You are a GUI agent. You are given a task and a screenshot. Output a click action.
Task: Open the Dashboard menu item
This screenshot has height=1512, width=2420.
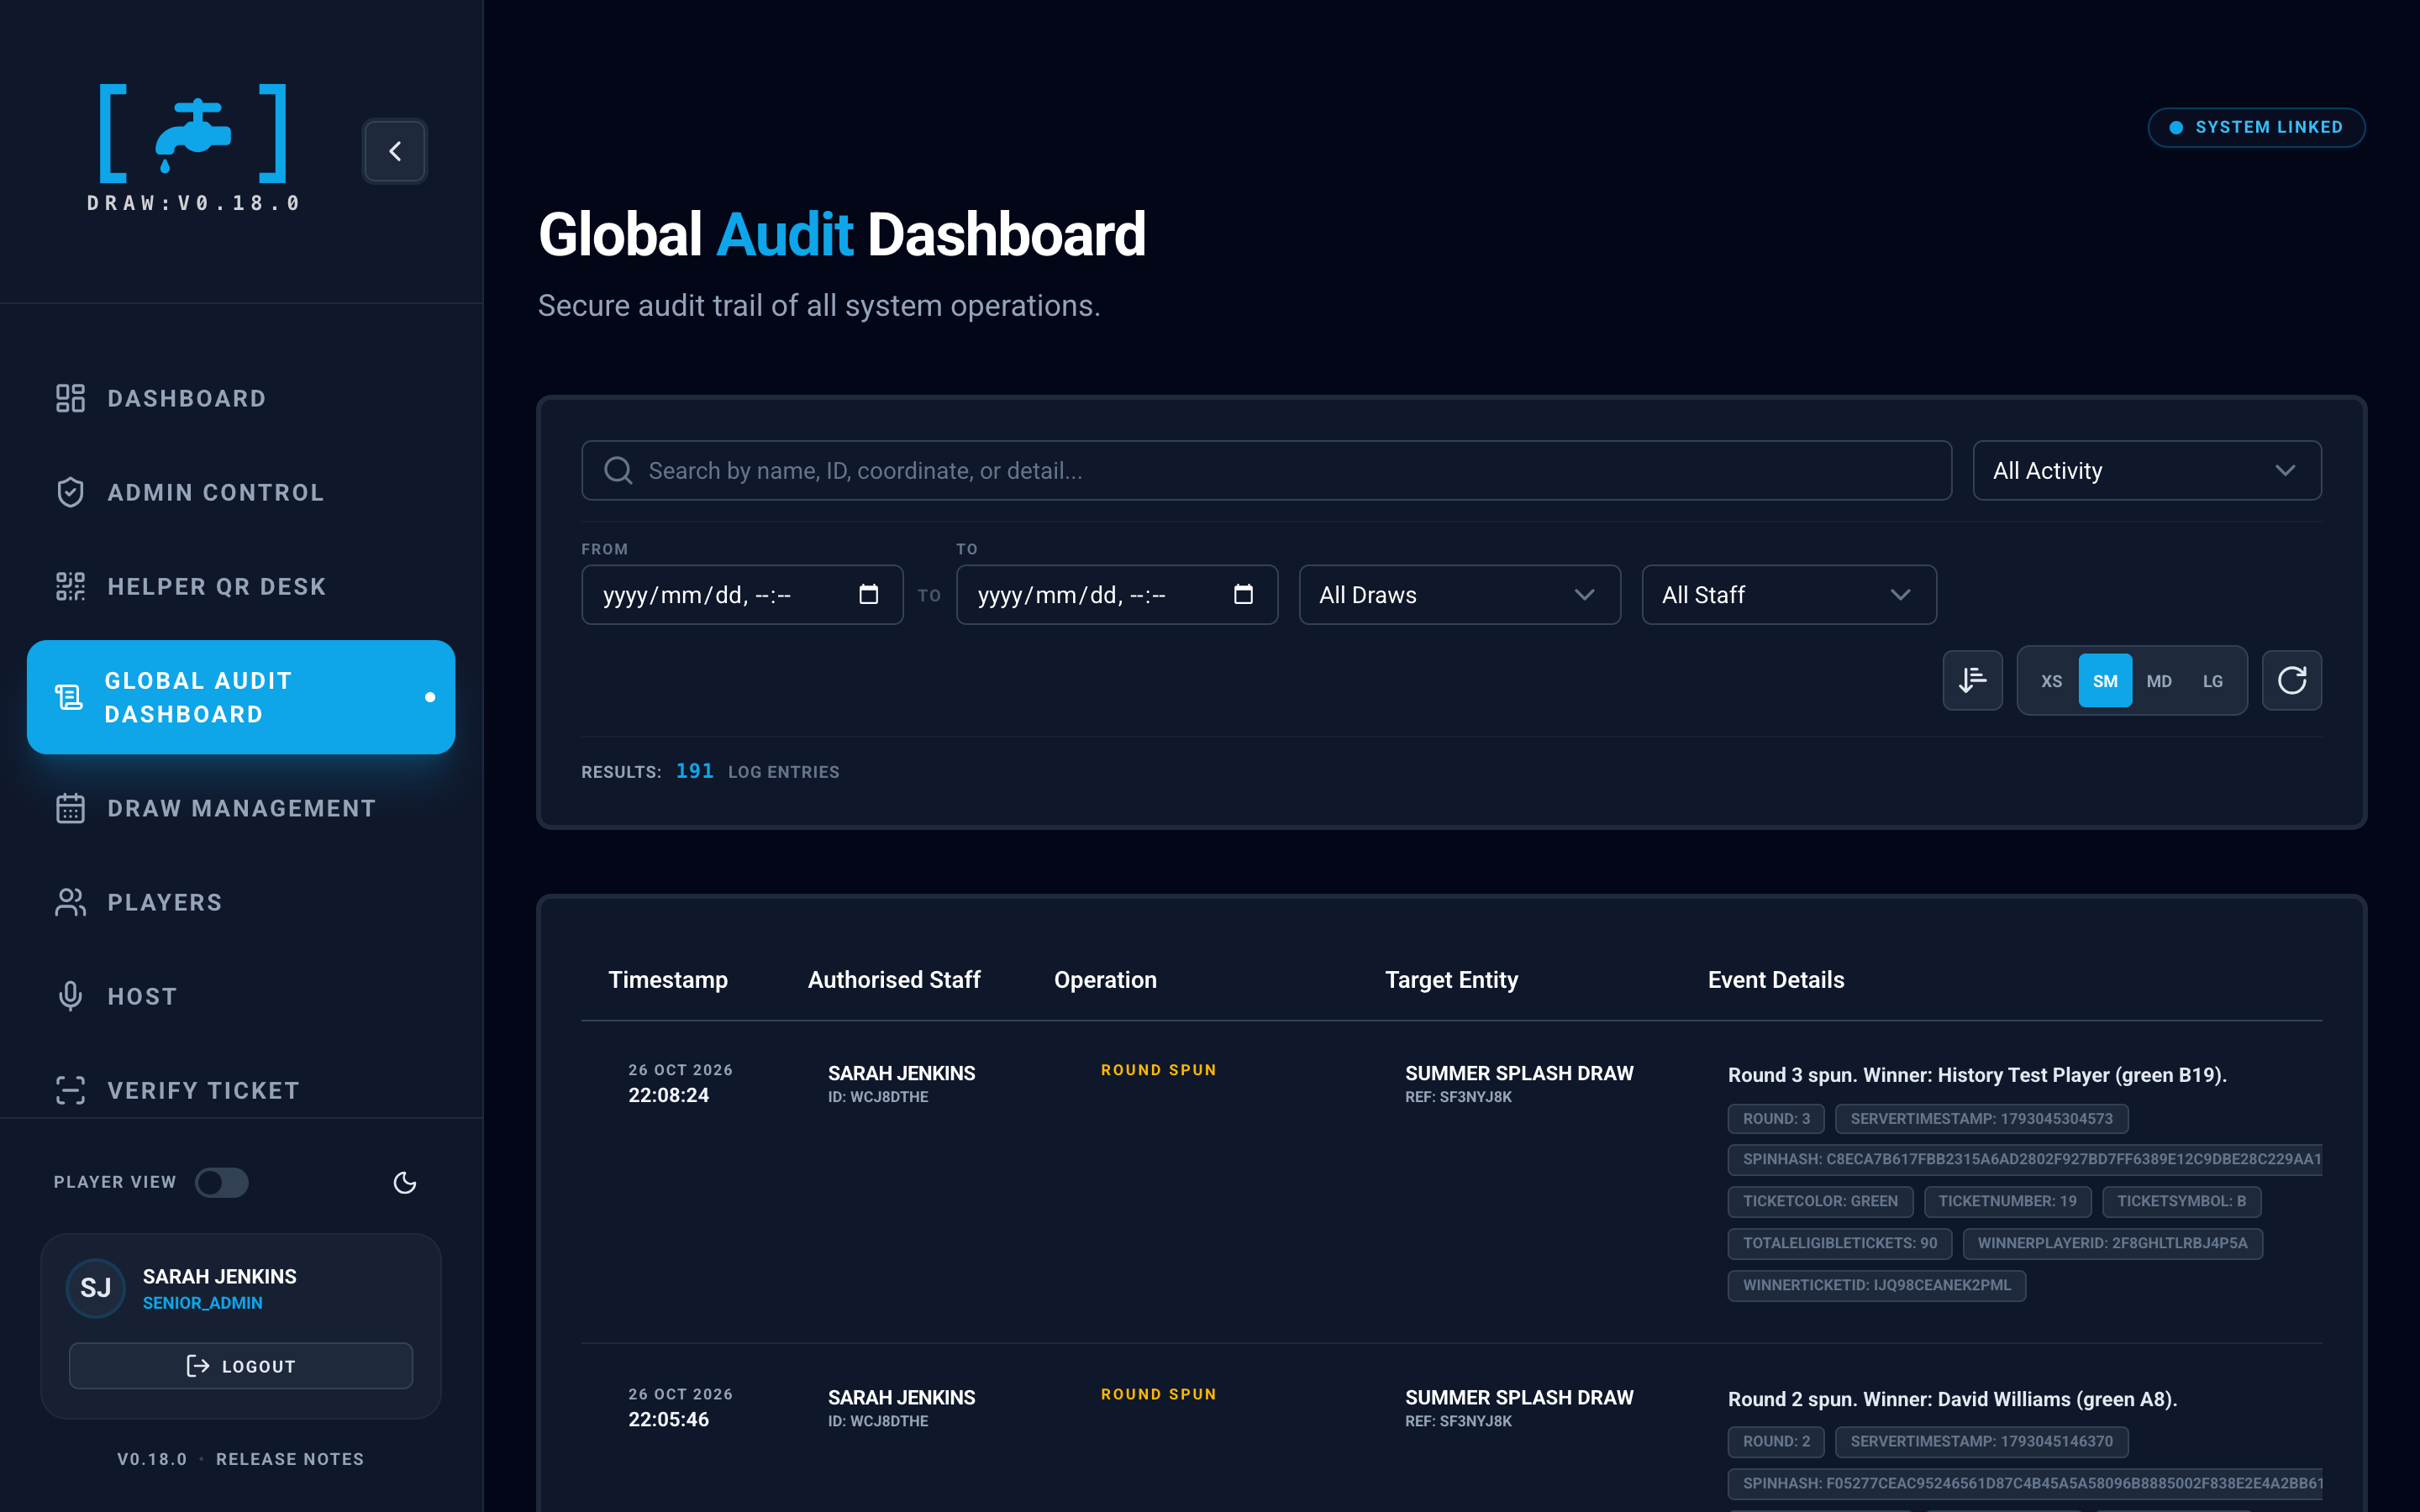(x=241, y=398)
